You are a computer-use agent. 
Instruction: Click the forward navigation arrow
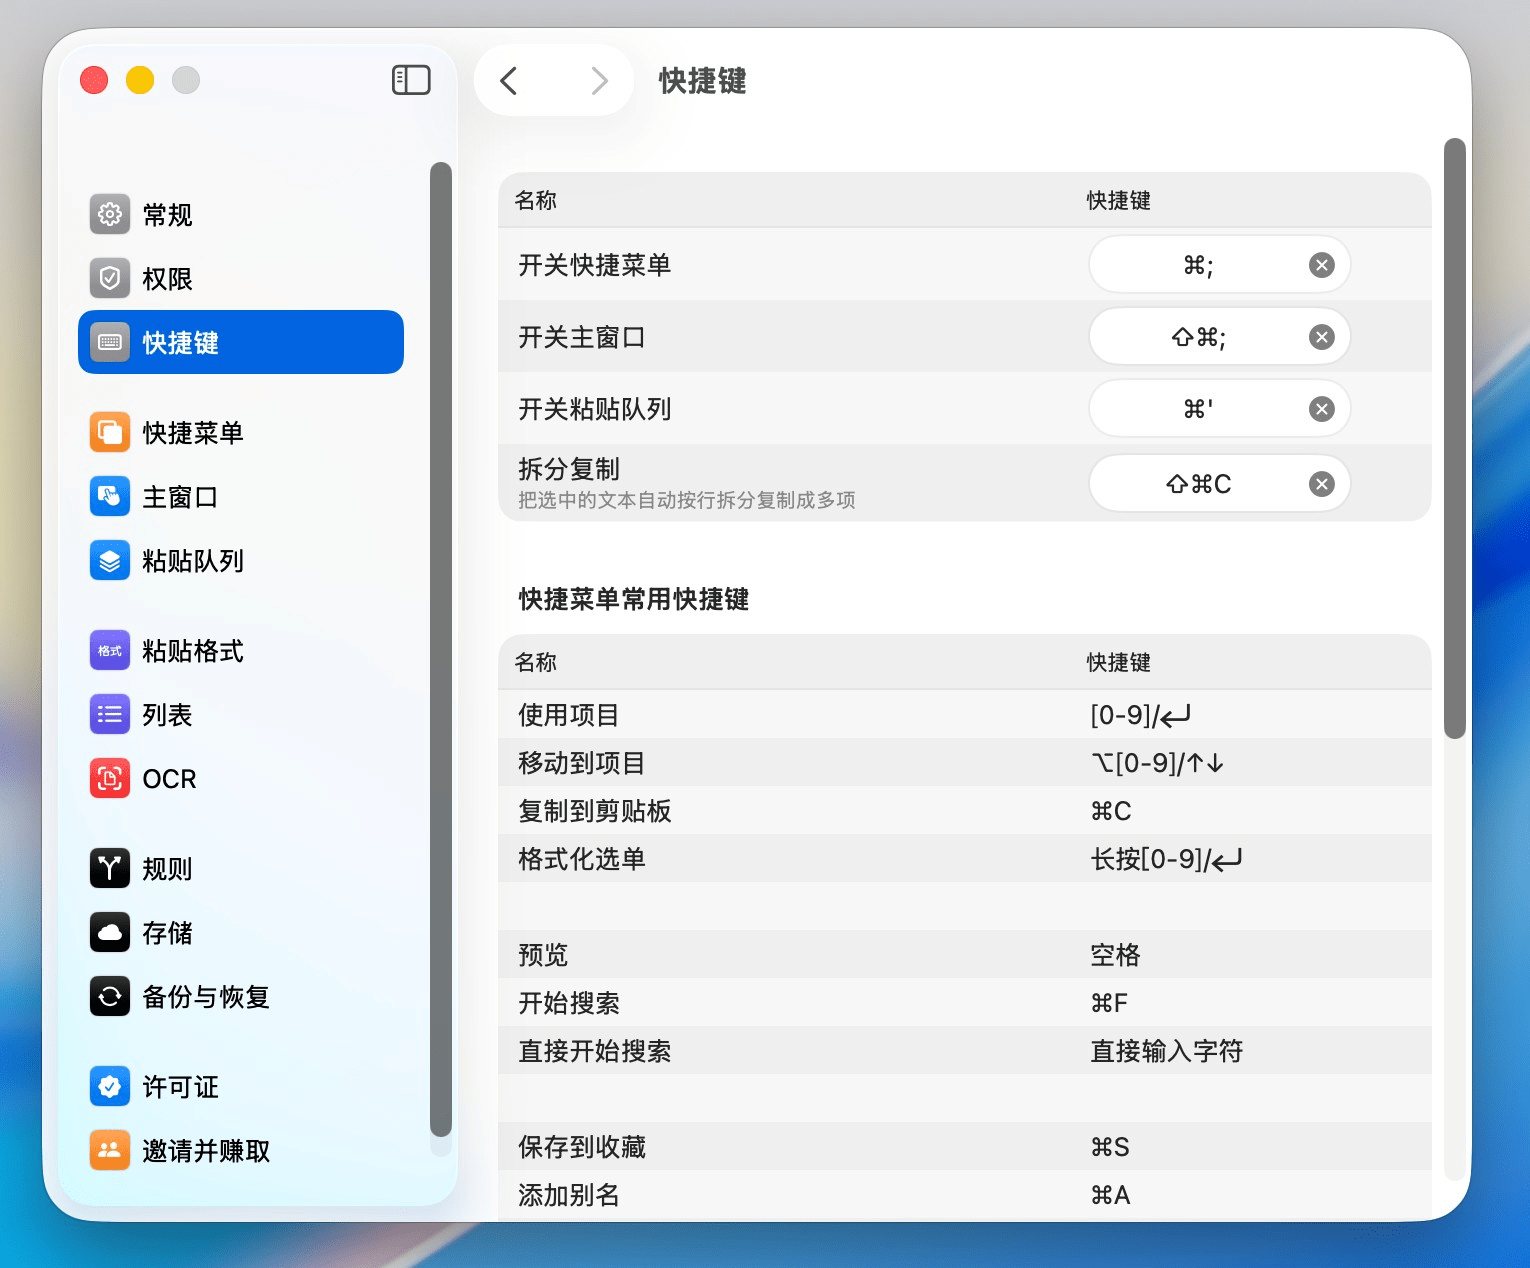click(599, 81)
